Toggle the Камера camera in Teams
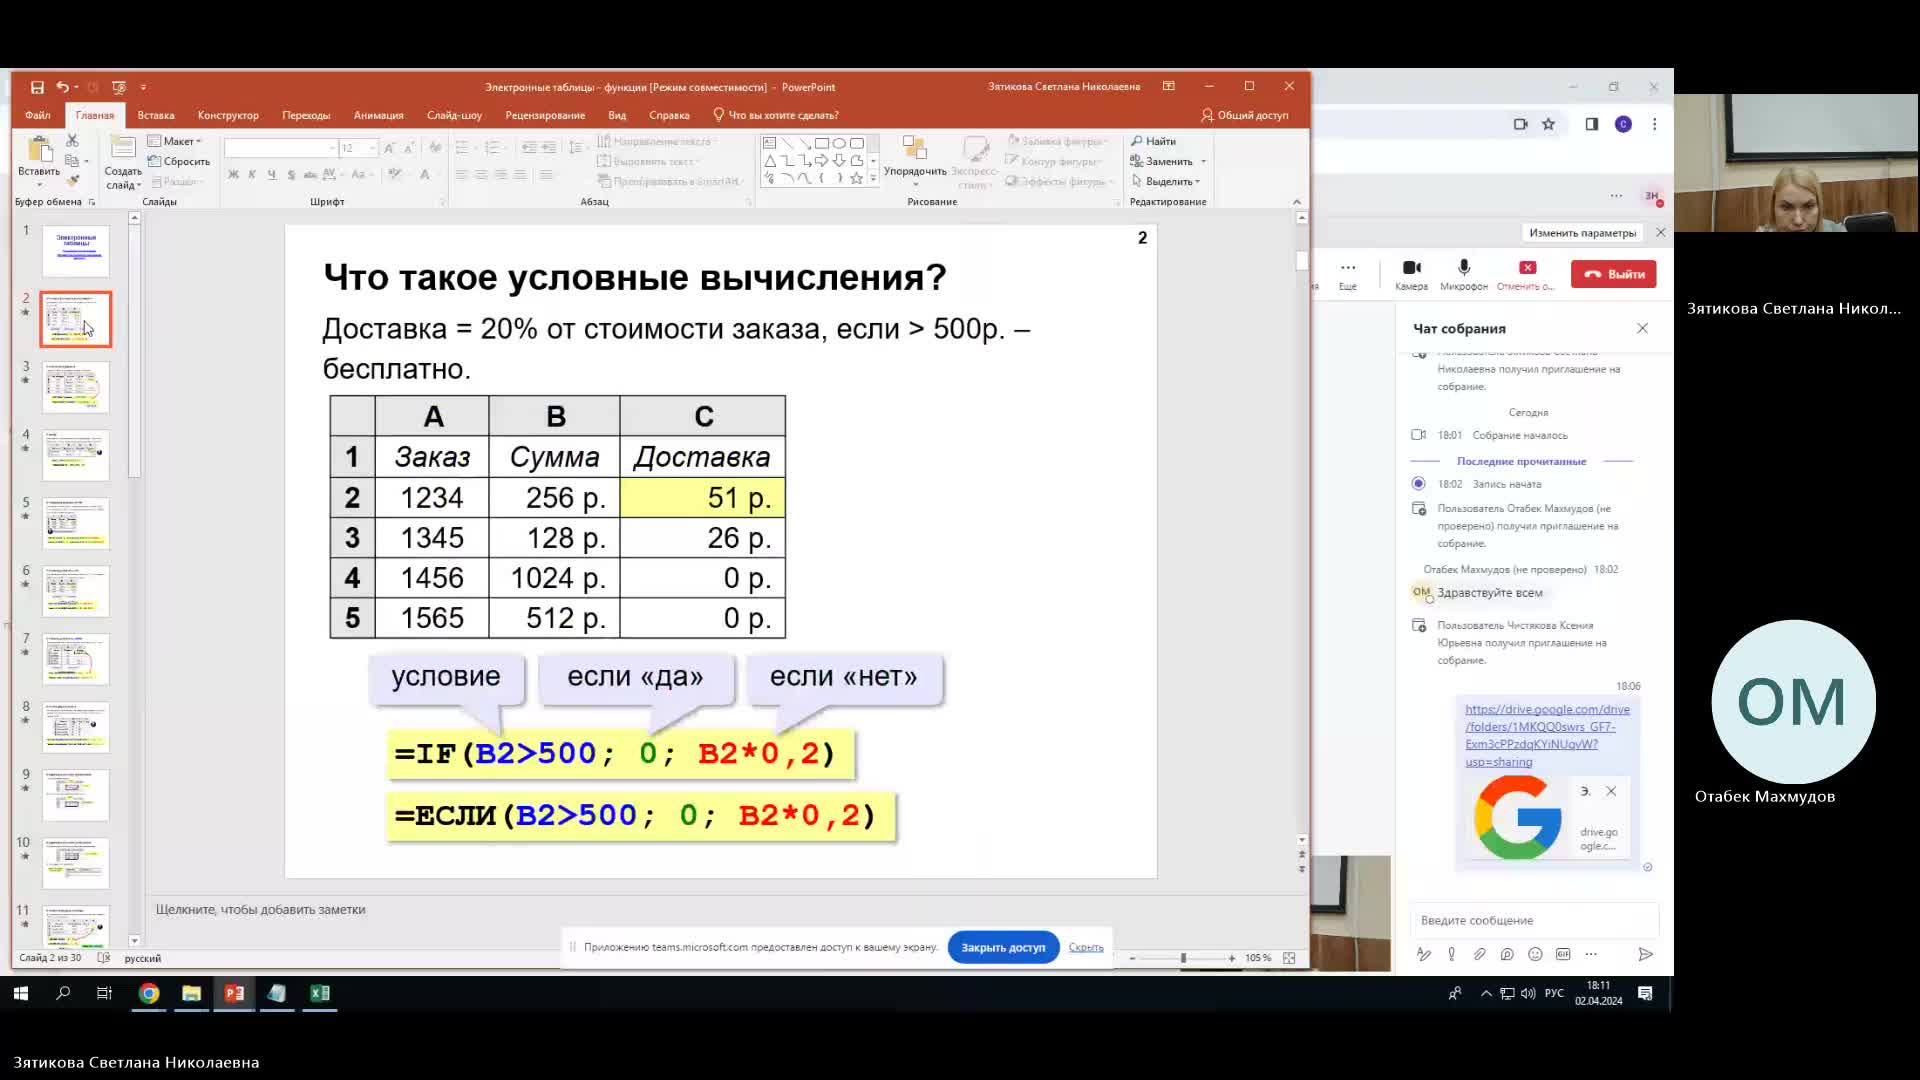1920x1080 pixels. click(x=1411, y=274)
